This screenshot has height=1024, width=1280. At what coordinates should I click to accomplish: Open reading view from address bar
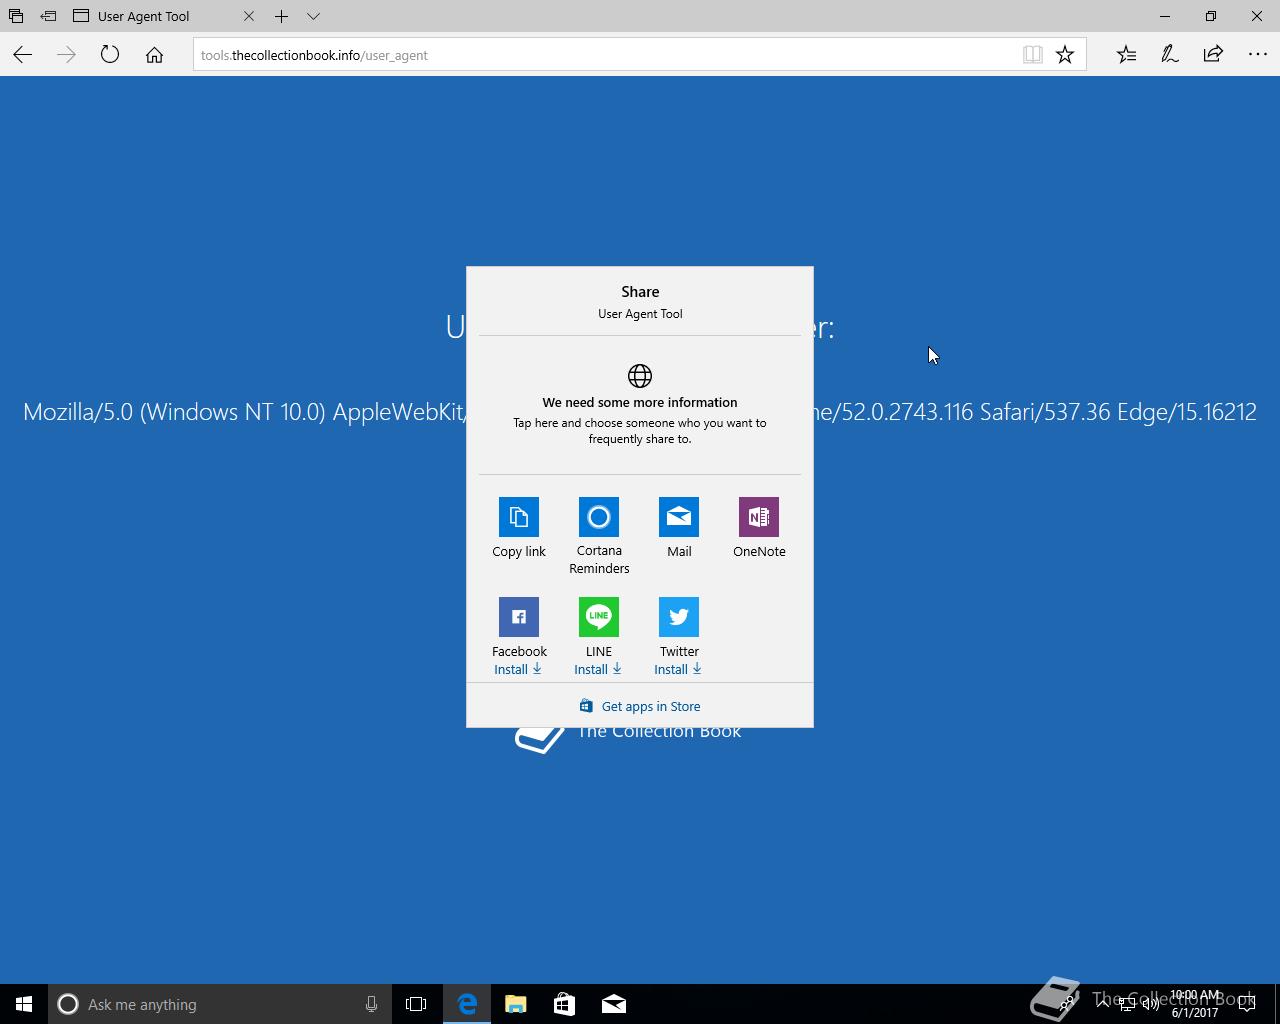(1033, 55)
